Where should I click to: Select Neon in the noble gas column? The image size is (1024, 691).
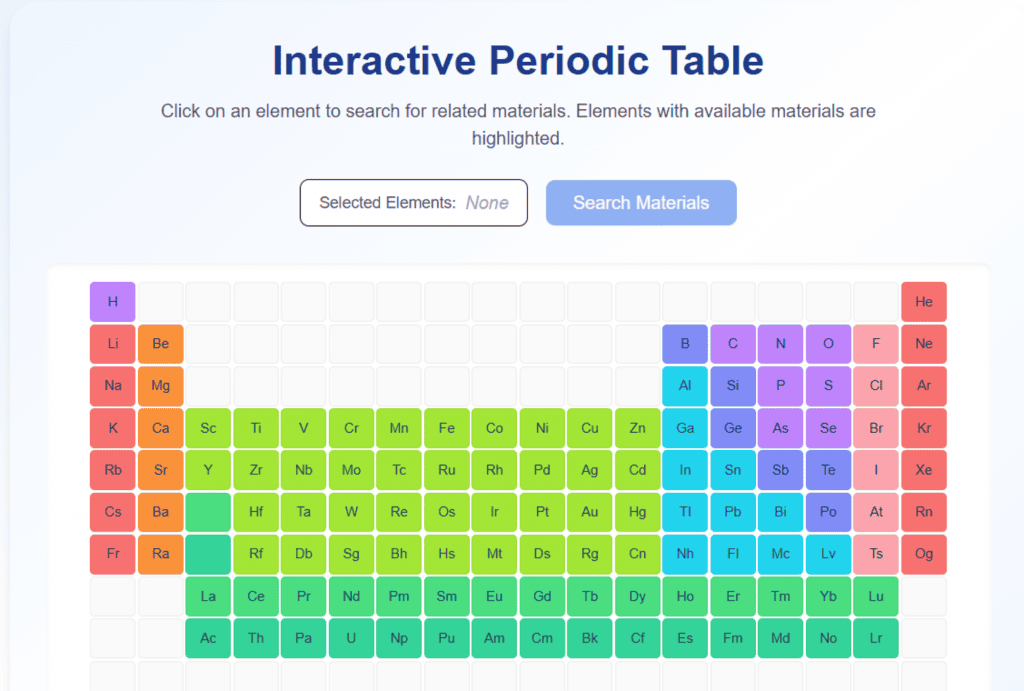coord(924,343)
